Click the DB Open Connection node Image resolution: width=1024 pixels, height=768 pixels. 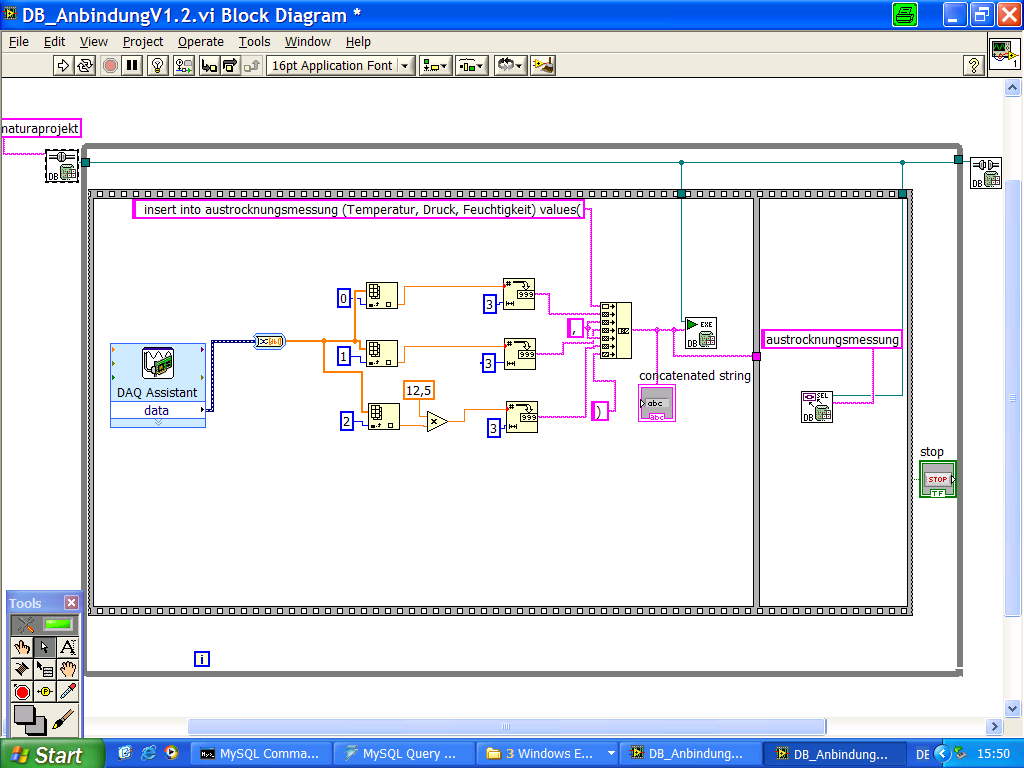click(62, 166)
